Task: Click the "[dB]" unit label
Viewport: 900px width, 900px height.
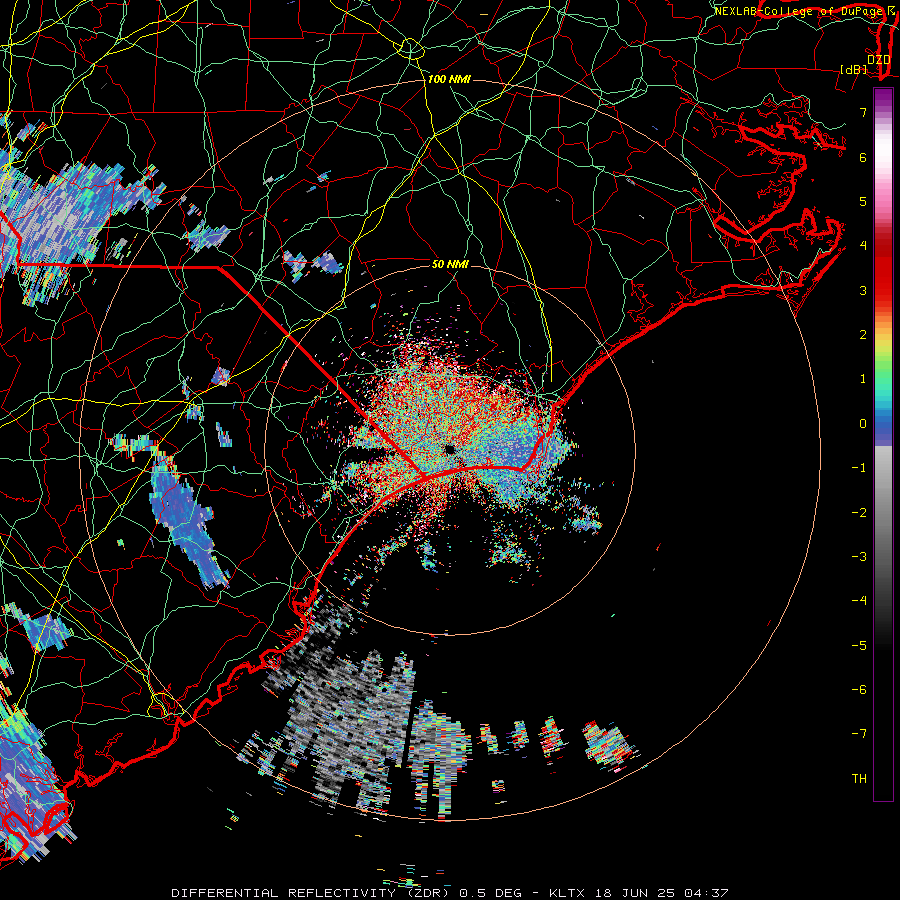Action: pyautogui.click(x=853, y=70)
